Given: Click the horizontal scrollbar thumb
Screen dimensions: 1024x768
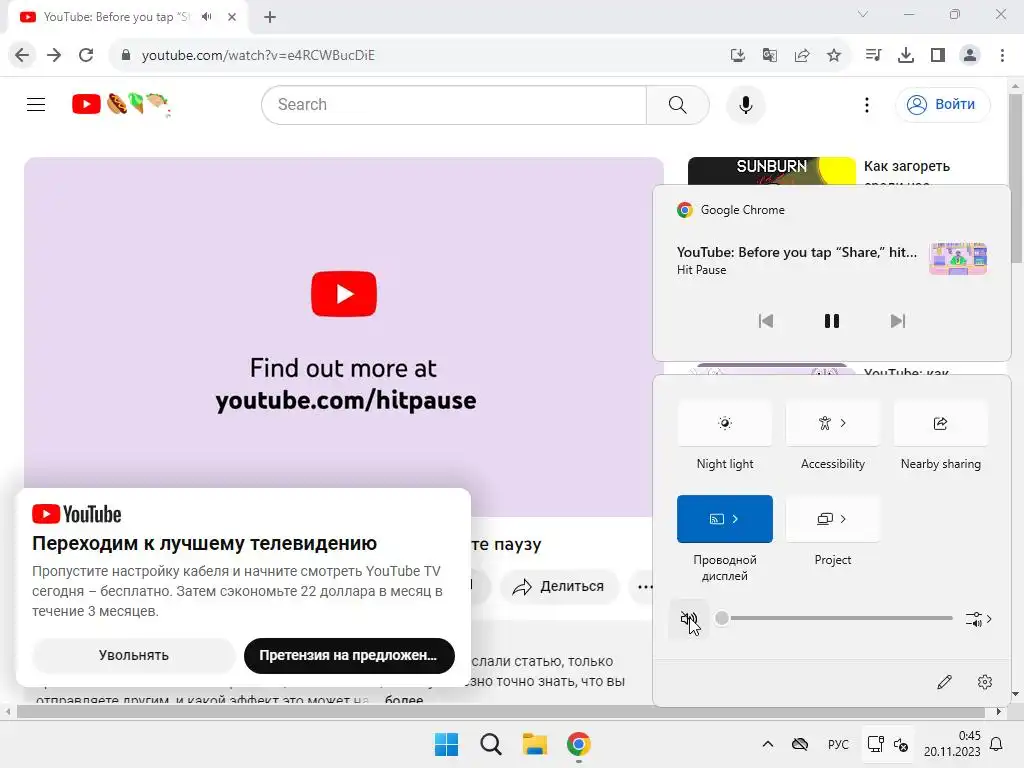Looking at the screenshot, I should tap(503, 711).
